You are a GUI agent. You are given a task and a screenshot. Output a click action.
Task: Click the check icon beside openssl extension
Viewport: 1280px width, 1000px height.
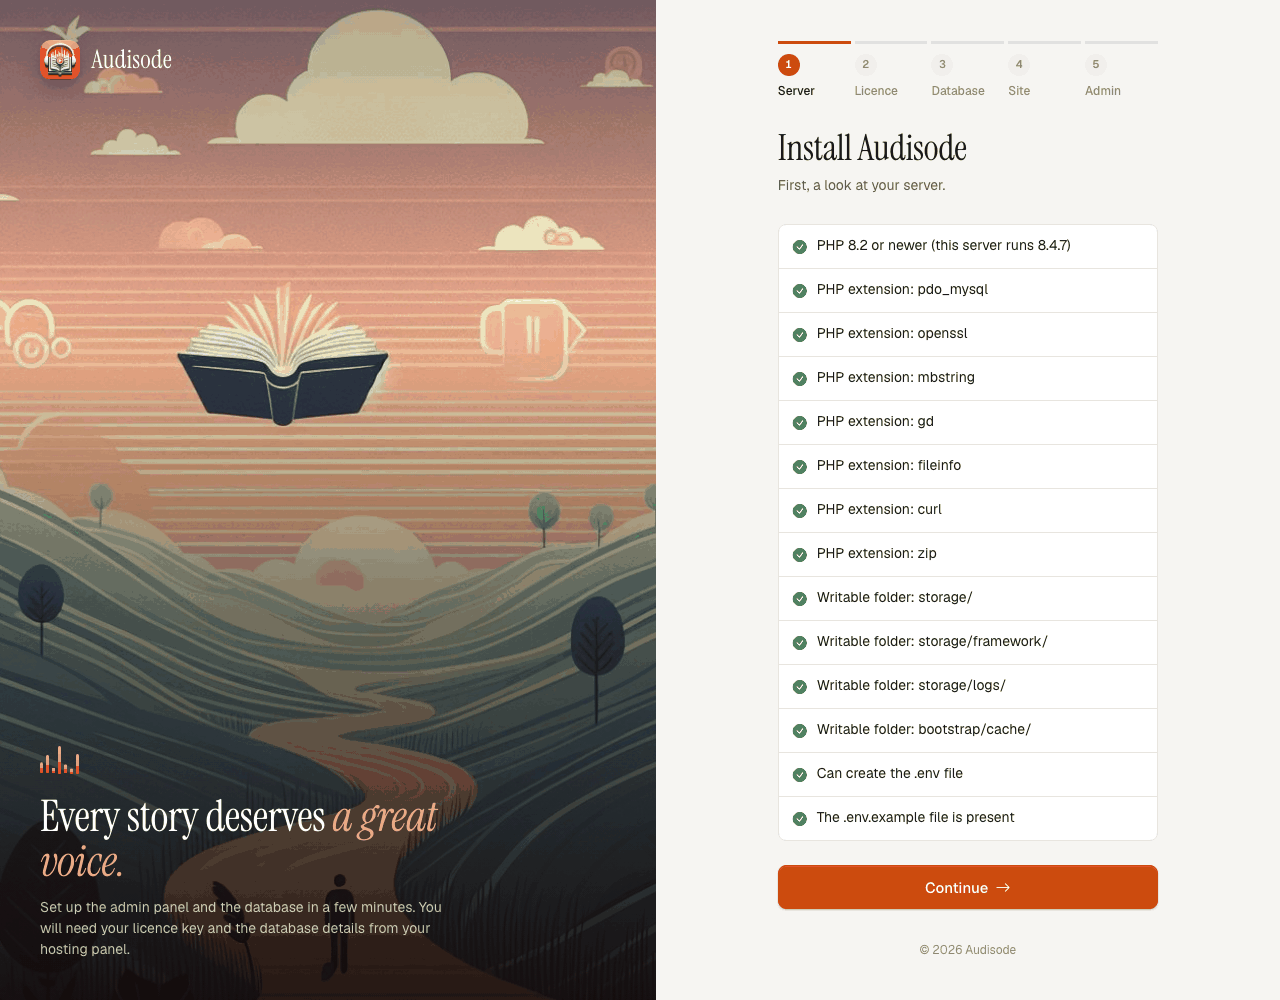(800, 335)
